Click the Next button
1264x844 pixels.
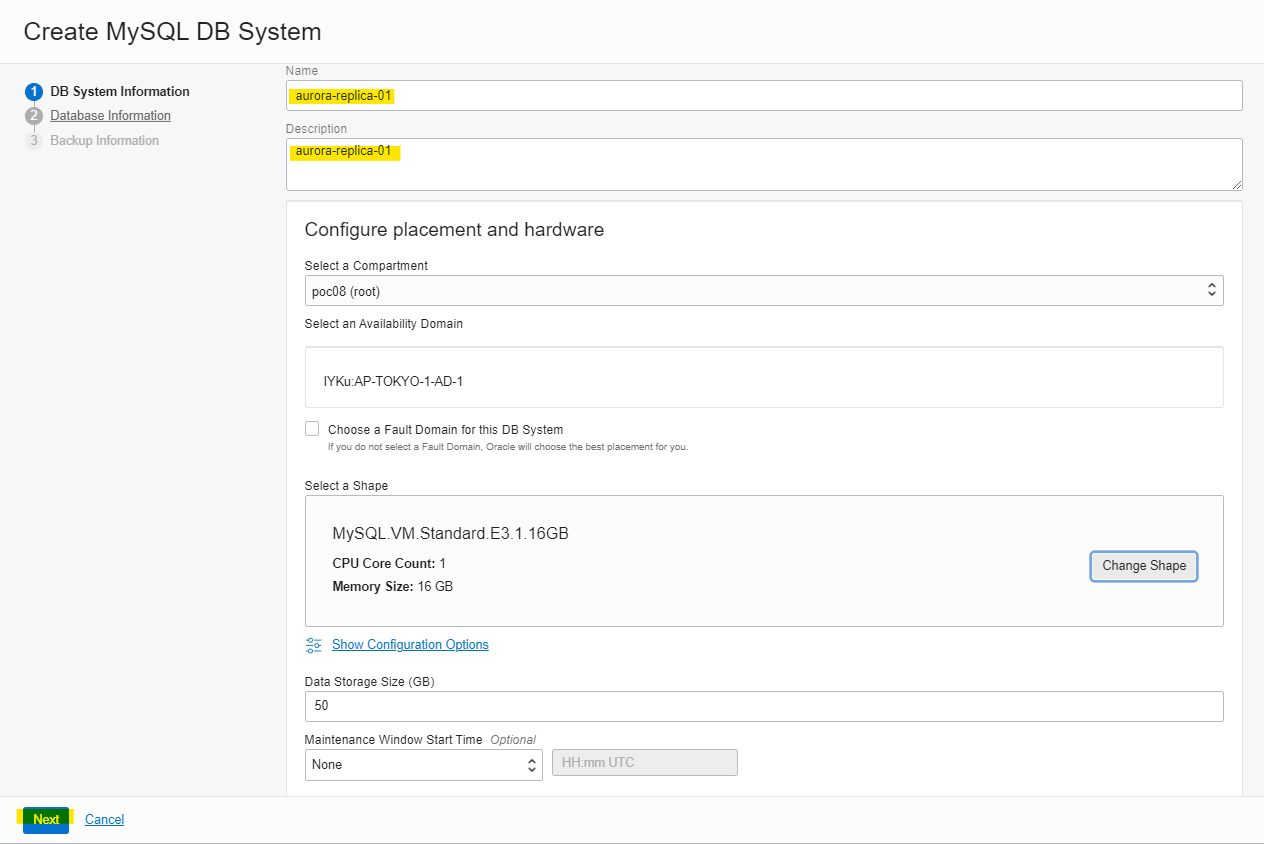(x=46, y=820)
